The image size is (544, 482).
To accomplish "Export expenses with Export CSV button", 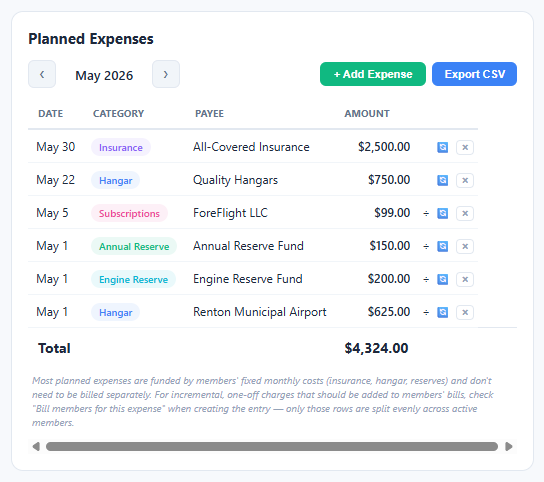I will pos(474,74).
